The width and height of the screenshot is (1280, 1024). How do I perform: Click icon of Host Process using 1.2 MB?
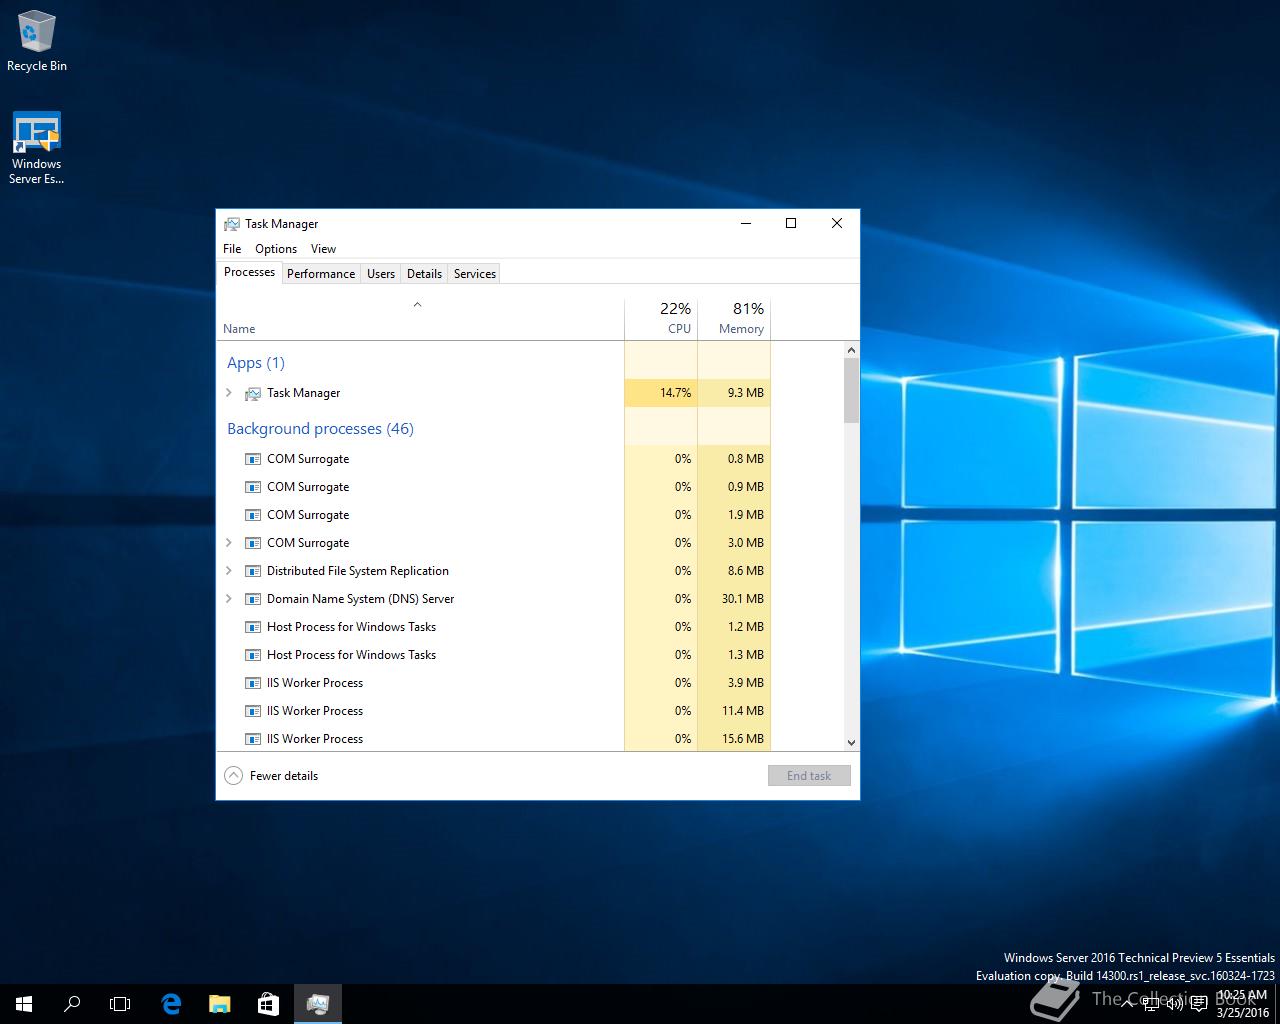coord(253,627)
